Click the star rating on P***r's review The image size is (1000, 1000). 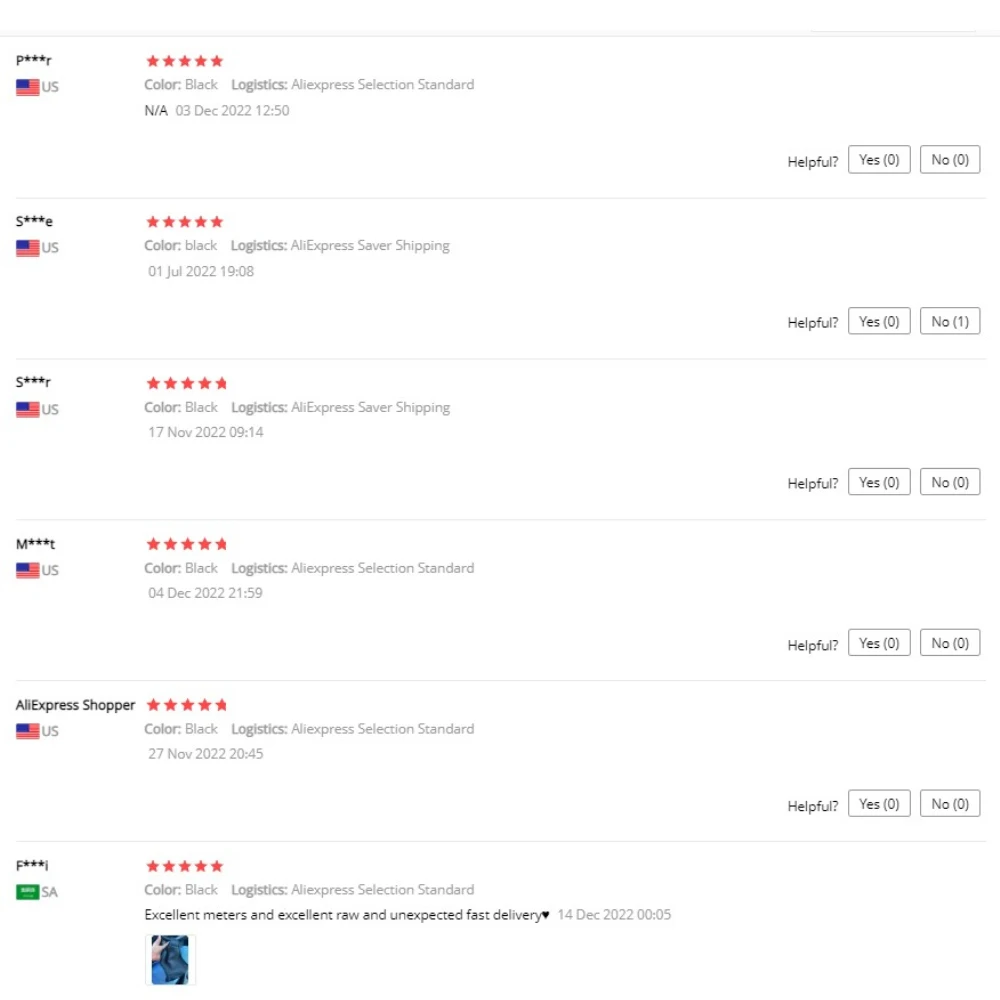(185, 61)
